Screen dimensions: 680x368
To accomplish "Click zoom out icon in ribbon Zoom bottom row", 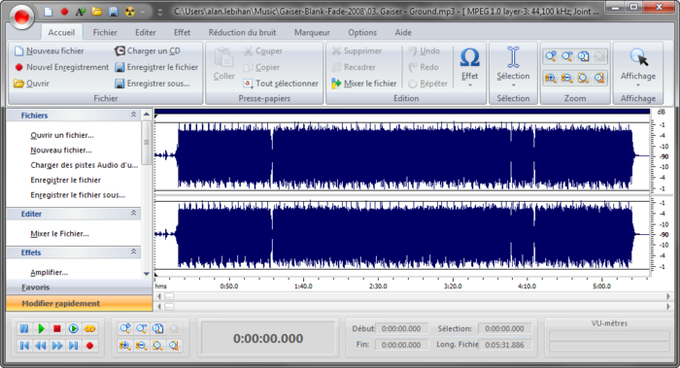I will (x=567, y=78).
